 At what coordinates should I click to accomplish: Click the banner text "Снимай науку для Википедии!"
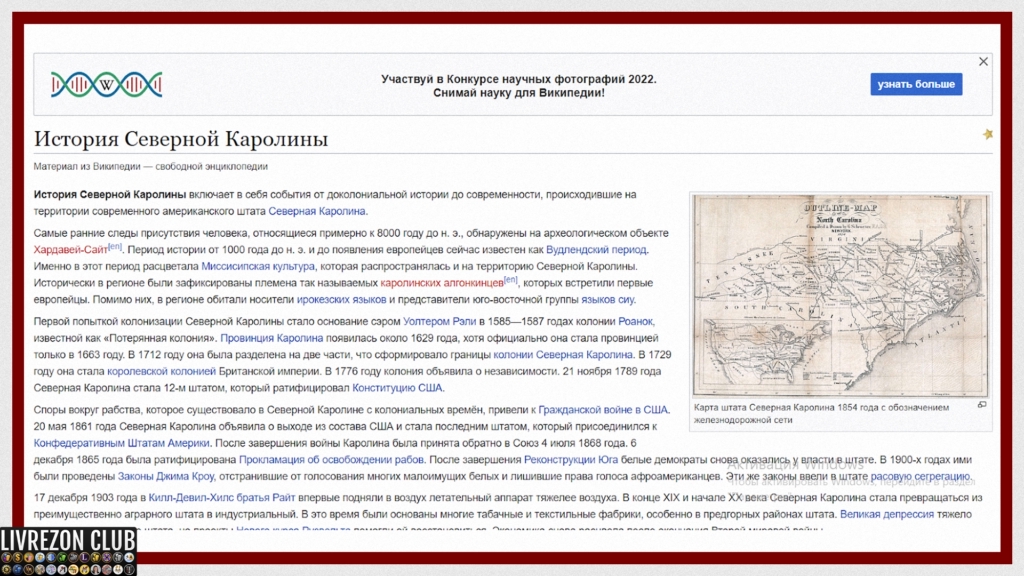[x=519, y=93]
